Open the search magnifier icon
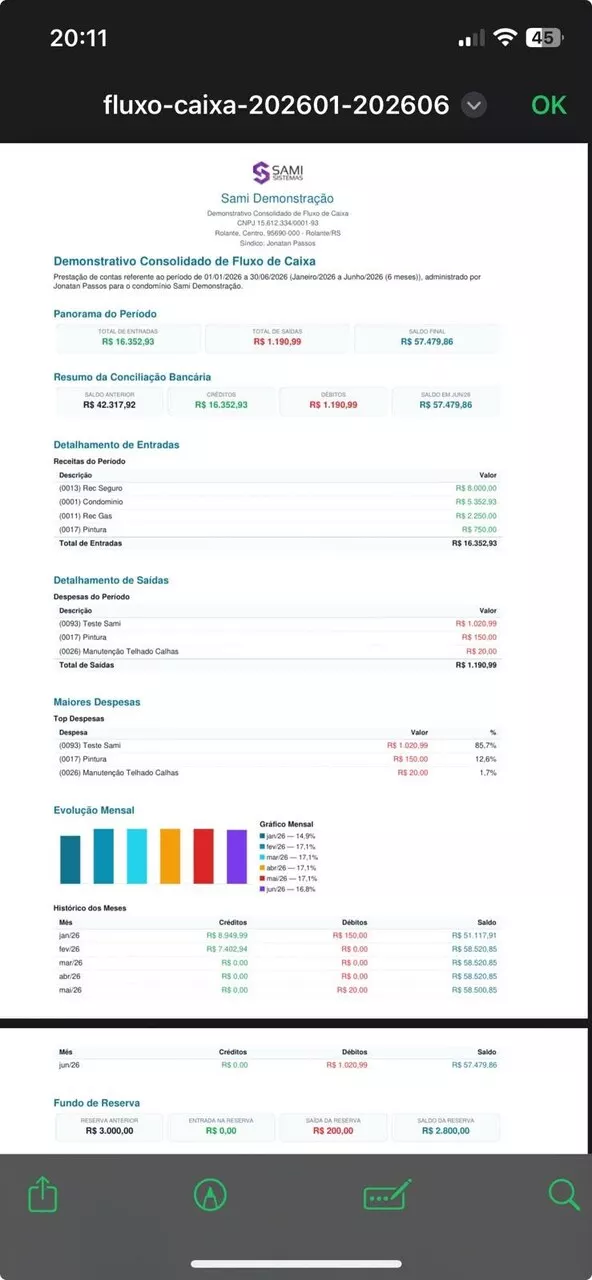Image resolution: width=592 pixels, height=1280 pixels. [x=564, y=1194]
